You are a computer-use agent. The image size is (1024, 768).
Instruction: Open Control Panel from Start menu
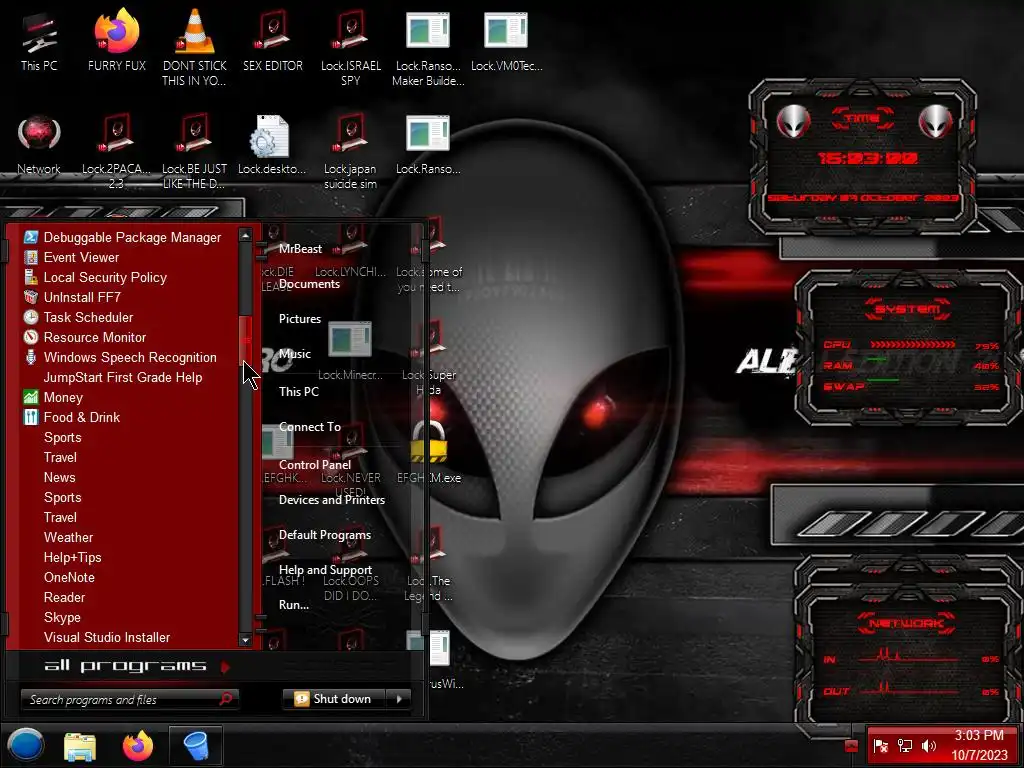click(315, 465)
